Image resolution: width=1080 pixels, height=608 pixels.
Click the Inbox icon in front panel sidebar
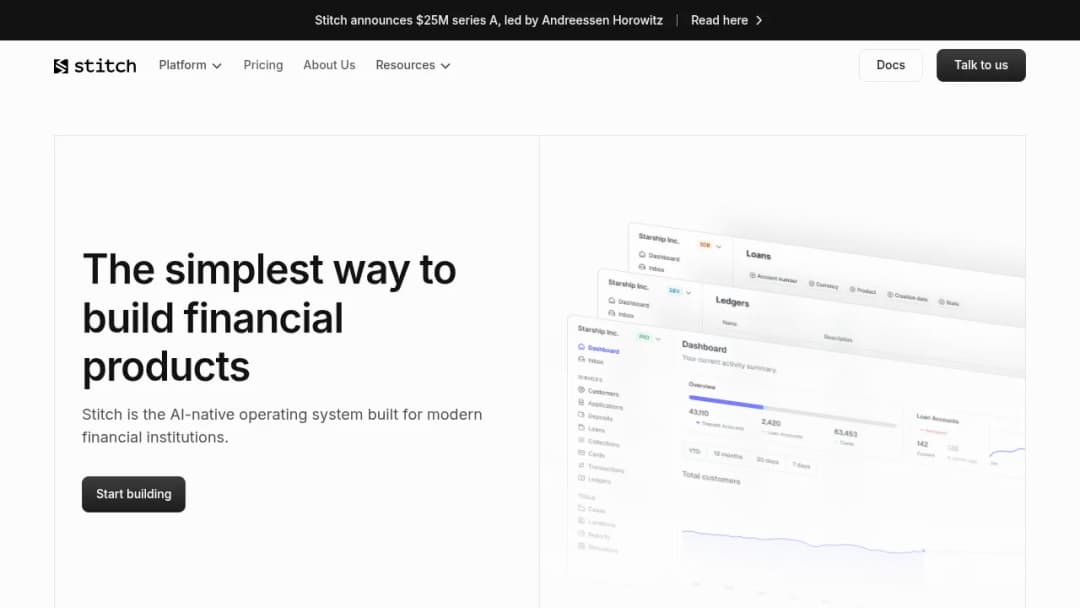point(581,359)
